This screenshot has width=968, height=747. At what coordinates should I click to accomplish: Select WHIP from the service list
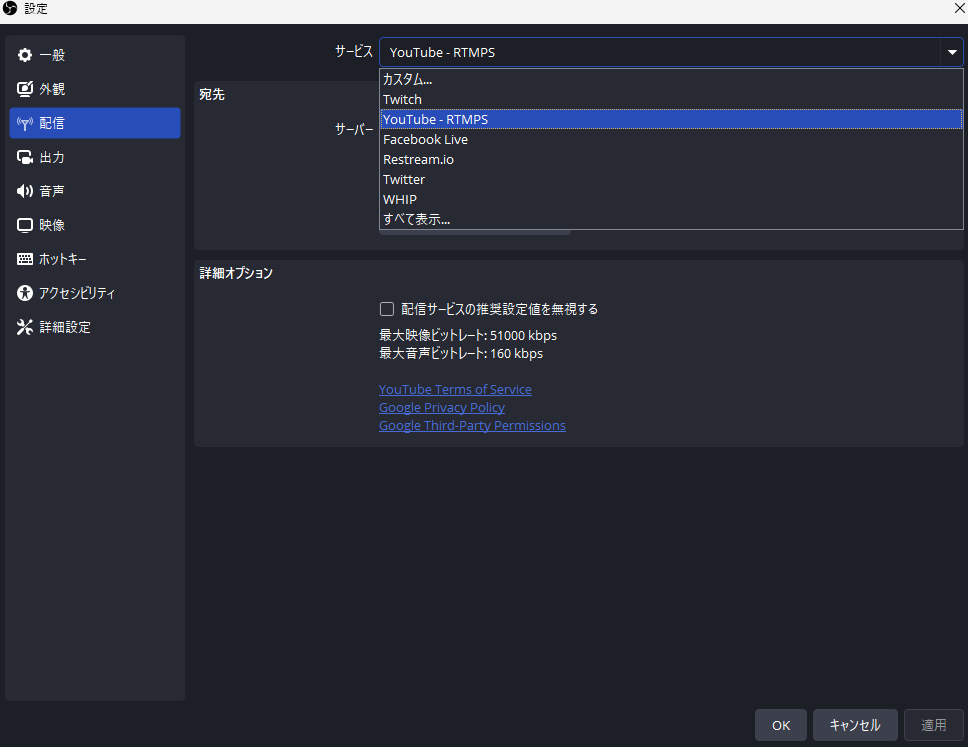(x=400, y=199)
